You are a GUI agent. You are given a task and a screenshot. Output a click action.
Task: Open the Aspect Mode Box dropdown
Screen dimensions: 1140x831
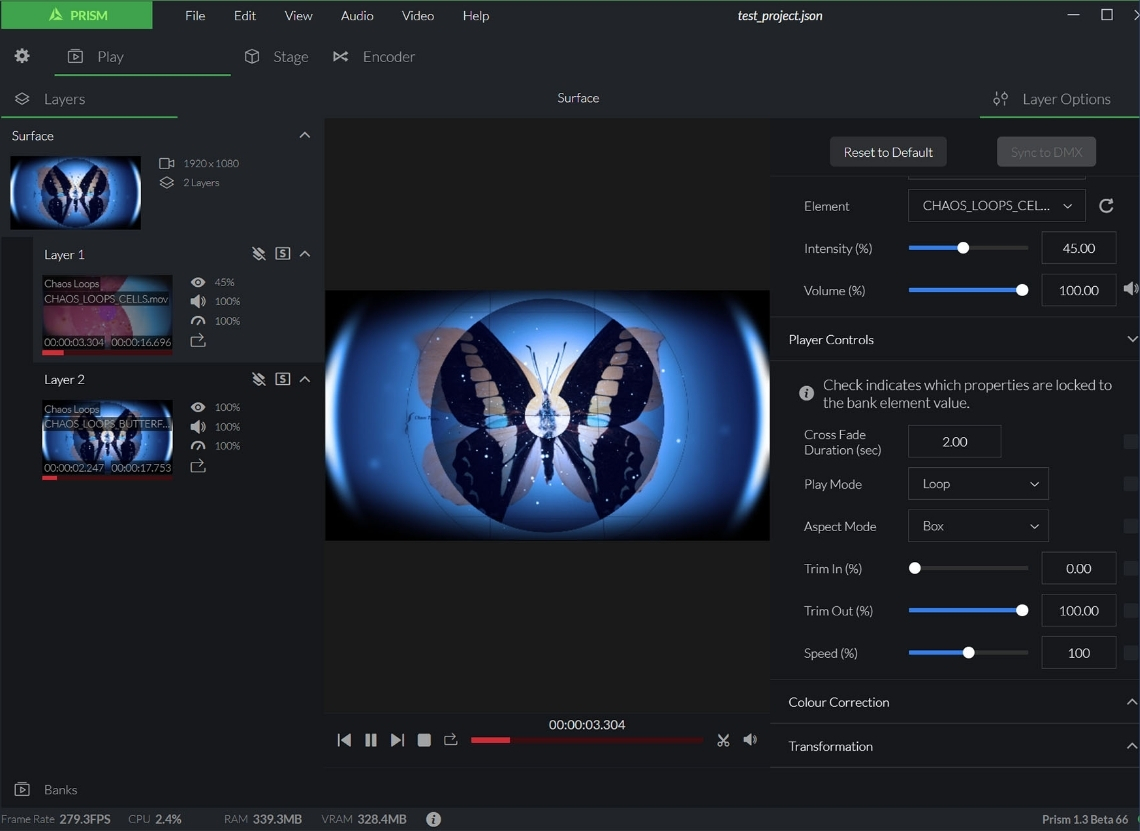978,526
